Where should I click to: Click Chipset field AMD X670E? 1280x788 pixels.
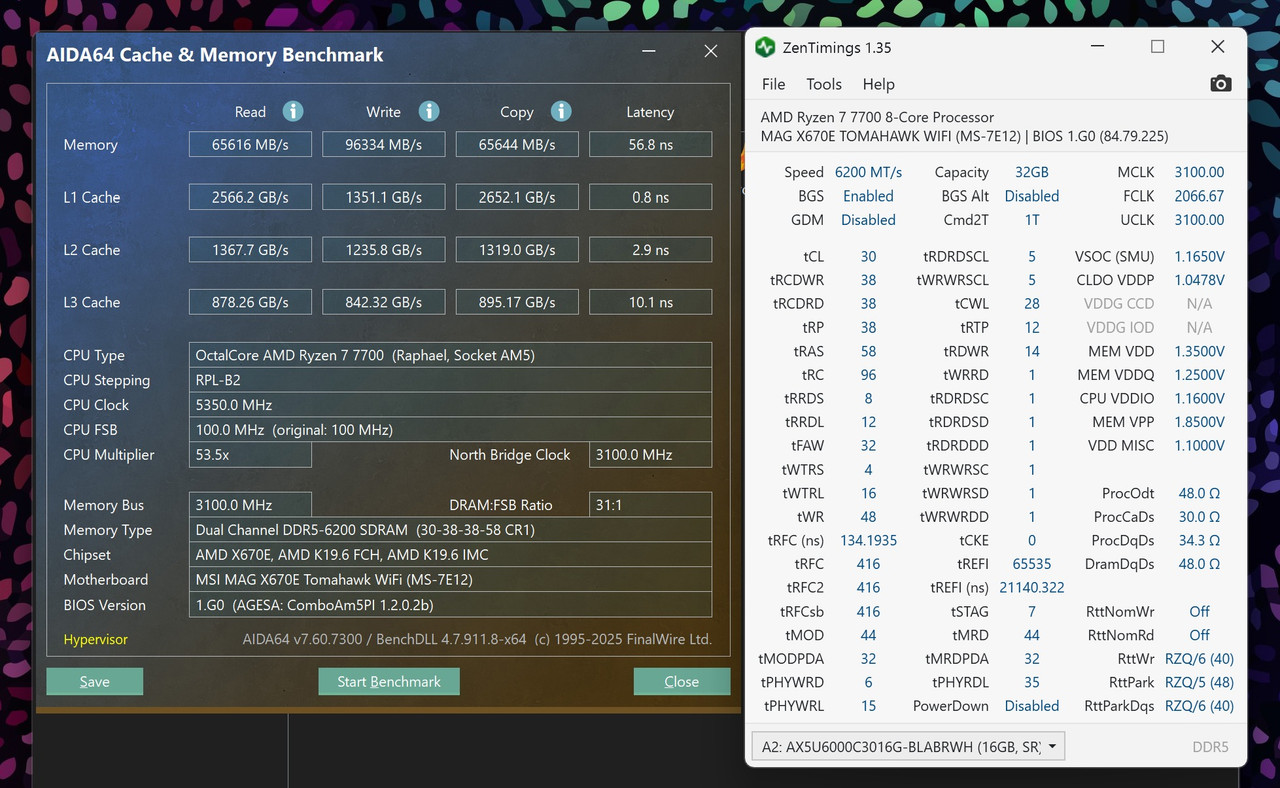tap(450, 554)
